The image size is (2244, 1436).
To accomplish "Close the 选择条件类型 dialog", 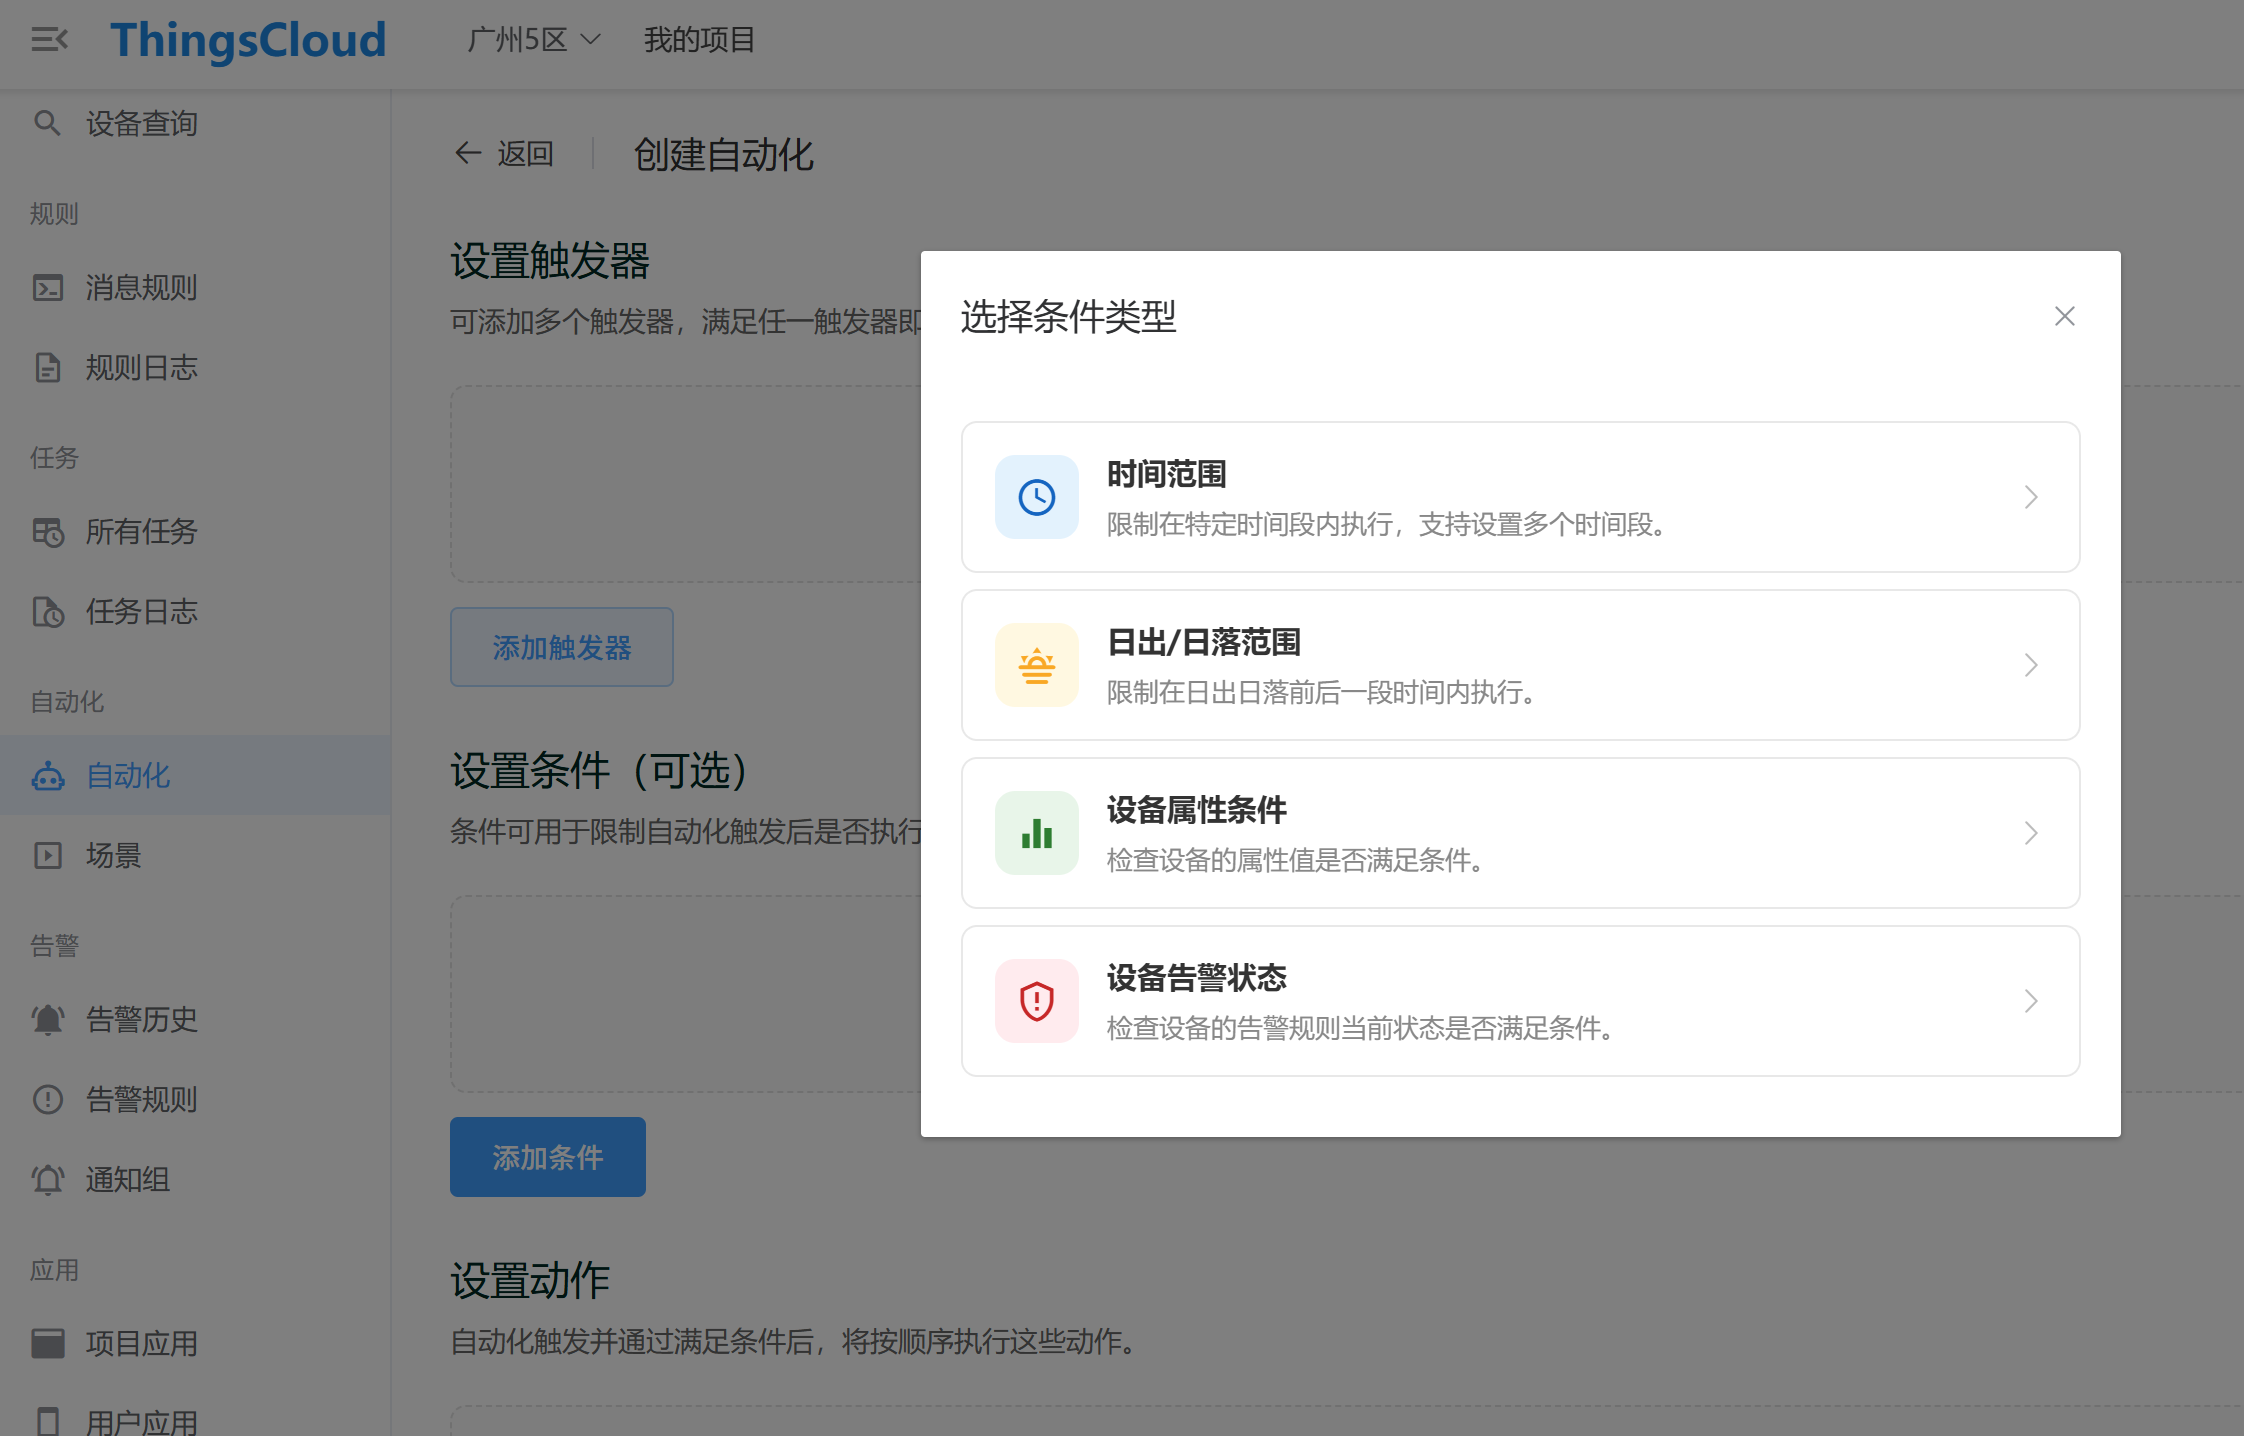I will pos(2064,316).
